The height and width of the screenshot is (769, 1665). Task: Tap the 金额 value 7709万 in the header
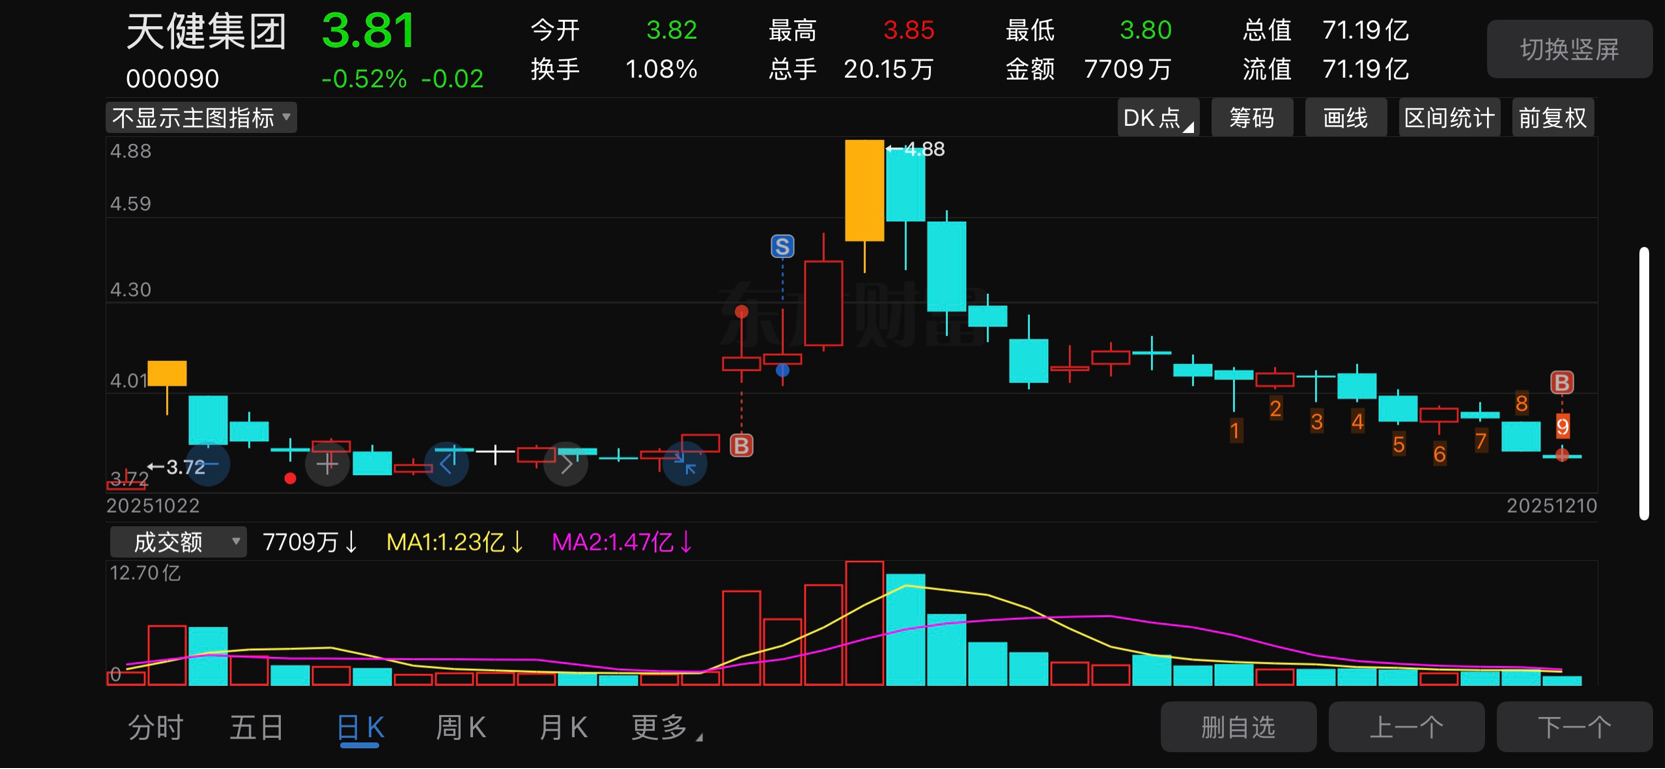coord(1128,69)
